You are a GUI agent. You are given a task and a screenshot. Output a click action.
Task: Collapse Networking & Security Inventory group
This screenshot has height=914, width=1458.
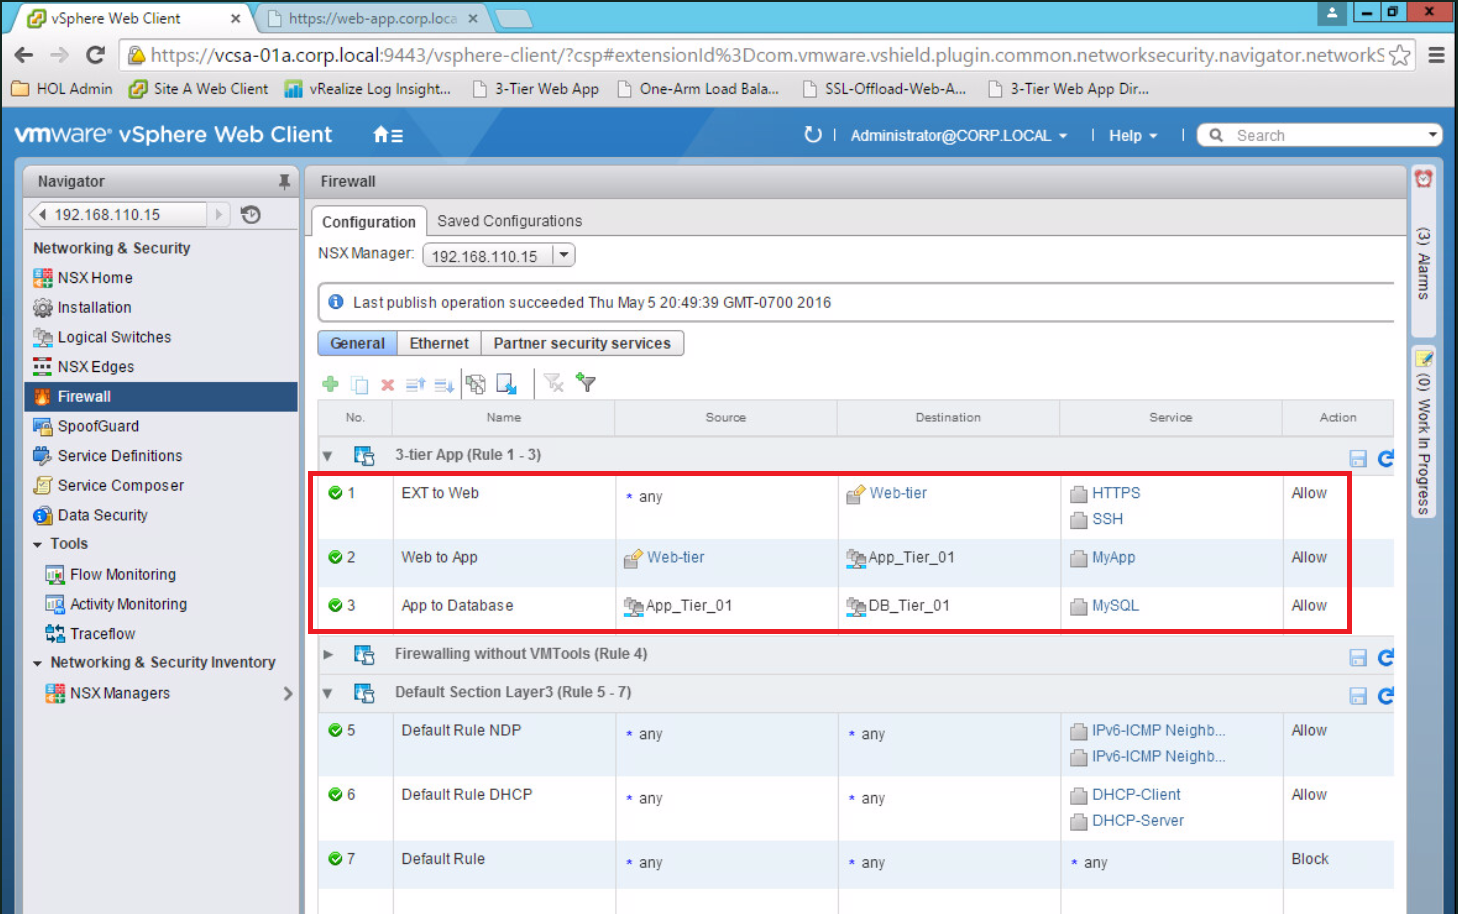click(38, 663)
